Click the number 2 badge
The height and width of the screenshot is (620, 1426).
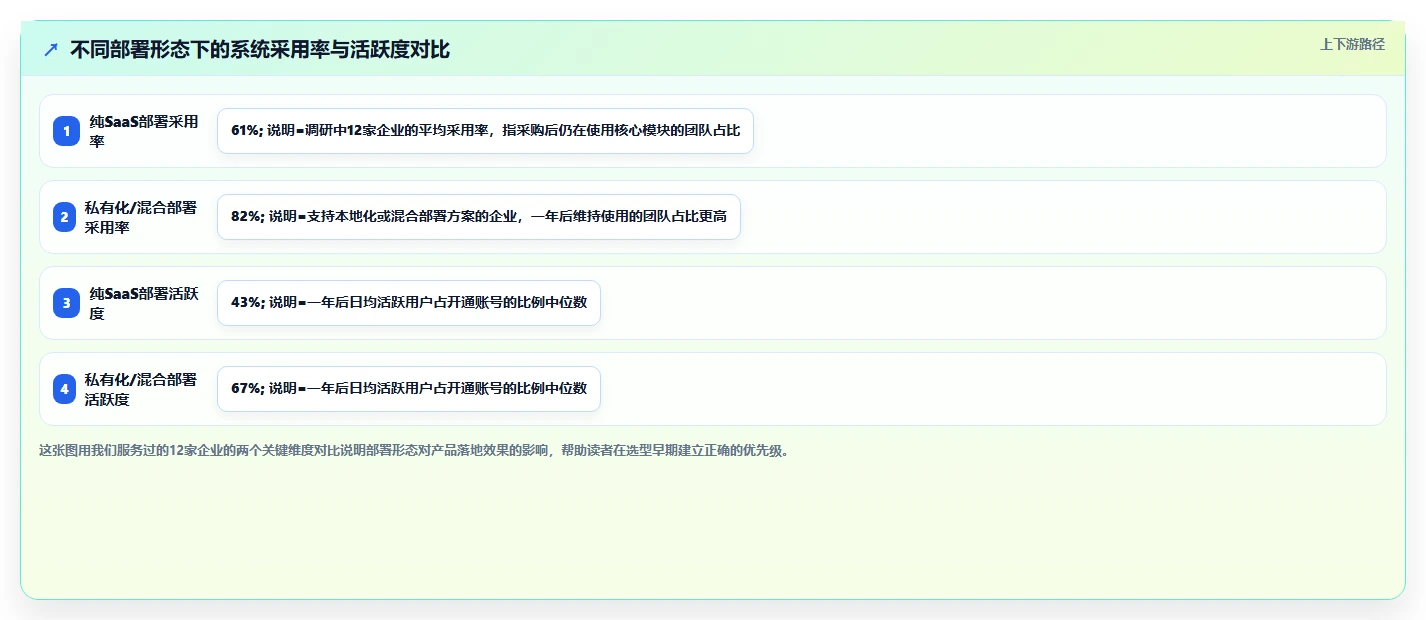[x=66, y=217]
